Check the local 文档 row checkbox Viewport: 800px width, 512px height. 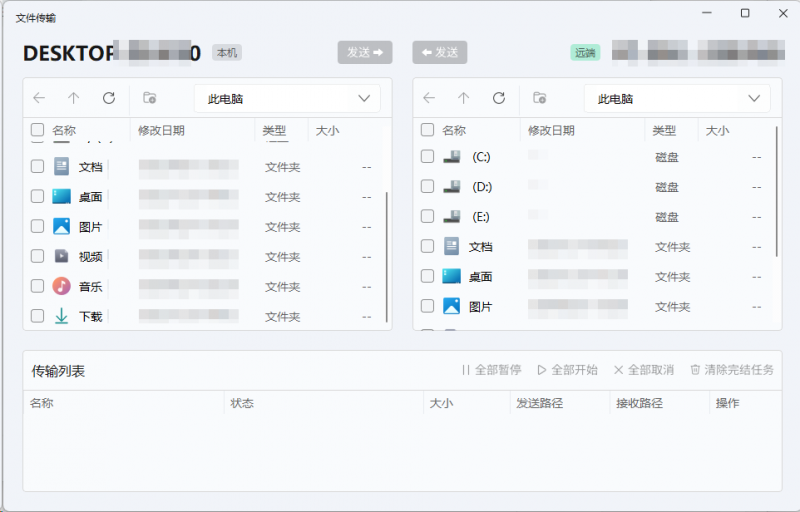tap(37, 166)
